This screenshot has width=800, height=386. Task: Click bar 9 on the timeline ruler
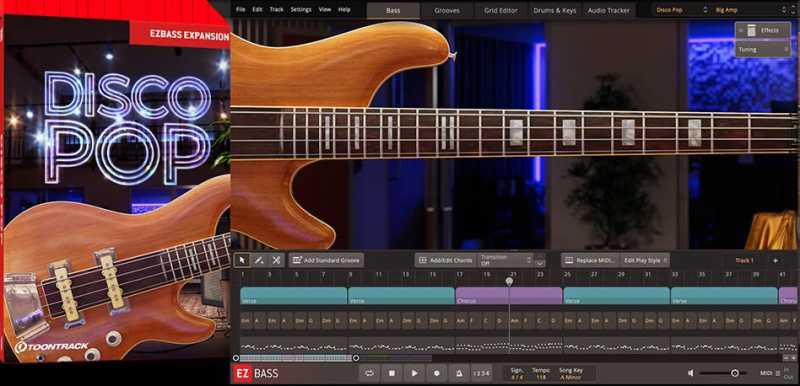(x=350, y=275)
